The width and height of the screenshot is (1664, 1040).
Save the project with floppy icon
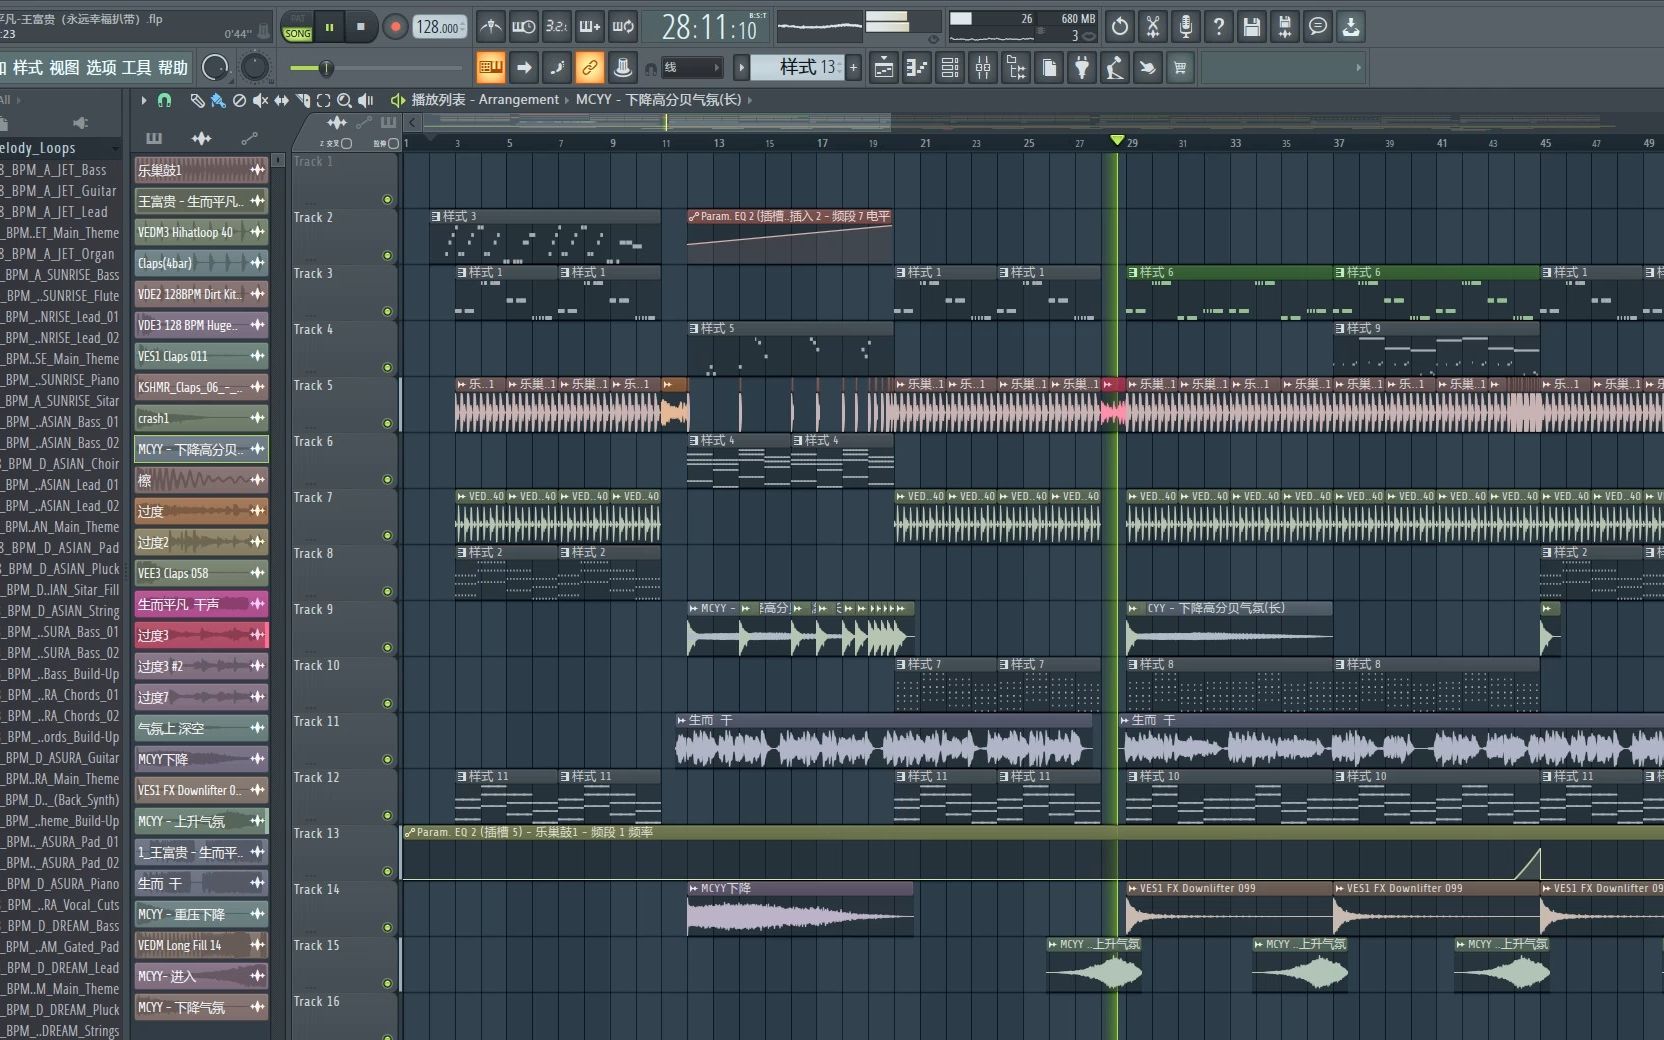1252,27
